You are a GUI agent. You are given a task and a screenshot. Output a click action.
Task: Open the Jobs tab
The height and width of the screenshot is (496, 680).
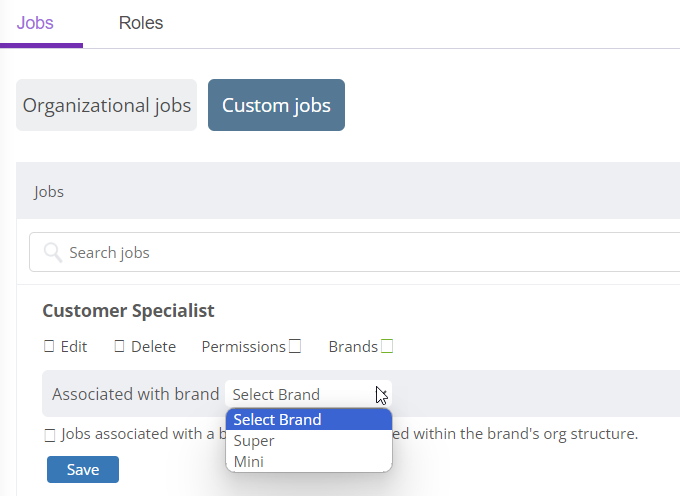tap(35, 23)
